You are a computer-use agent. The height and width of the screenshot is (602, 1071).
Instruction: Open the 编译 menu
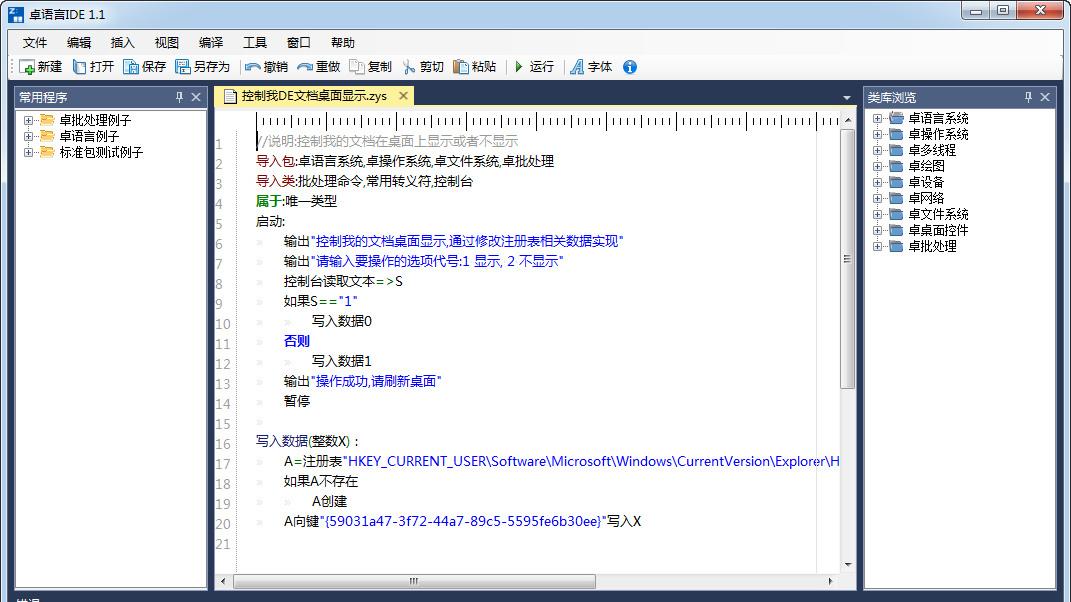[211, 42]
